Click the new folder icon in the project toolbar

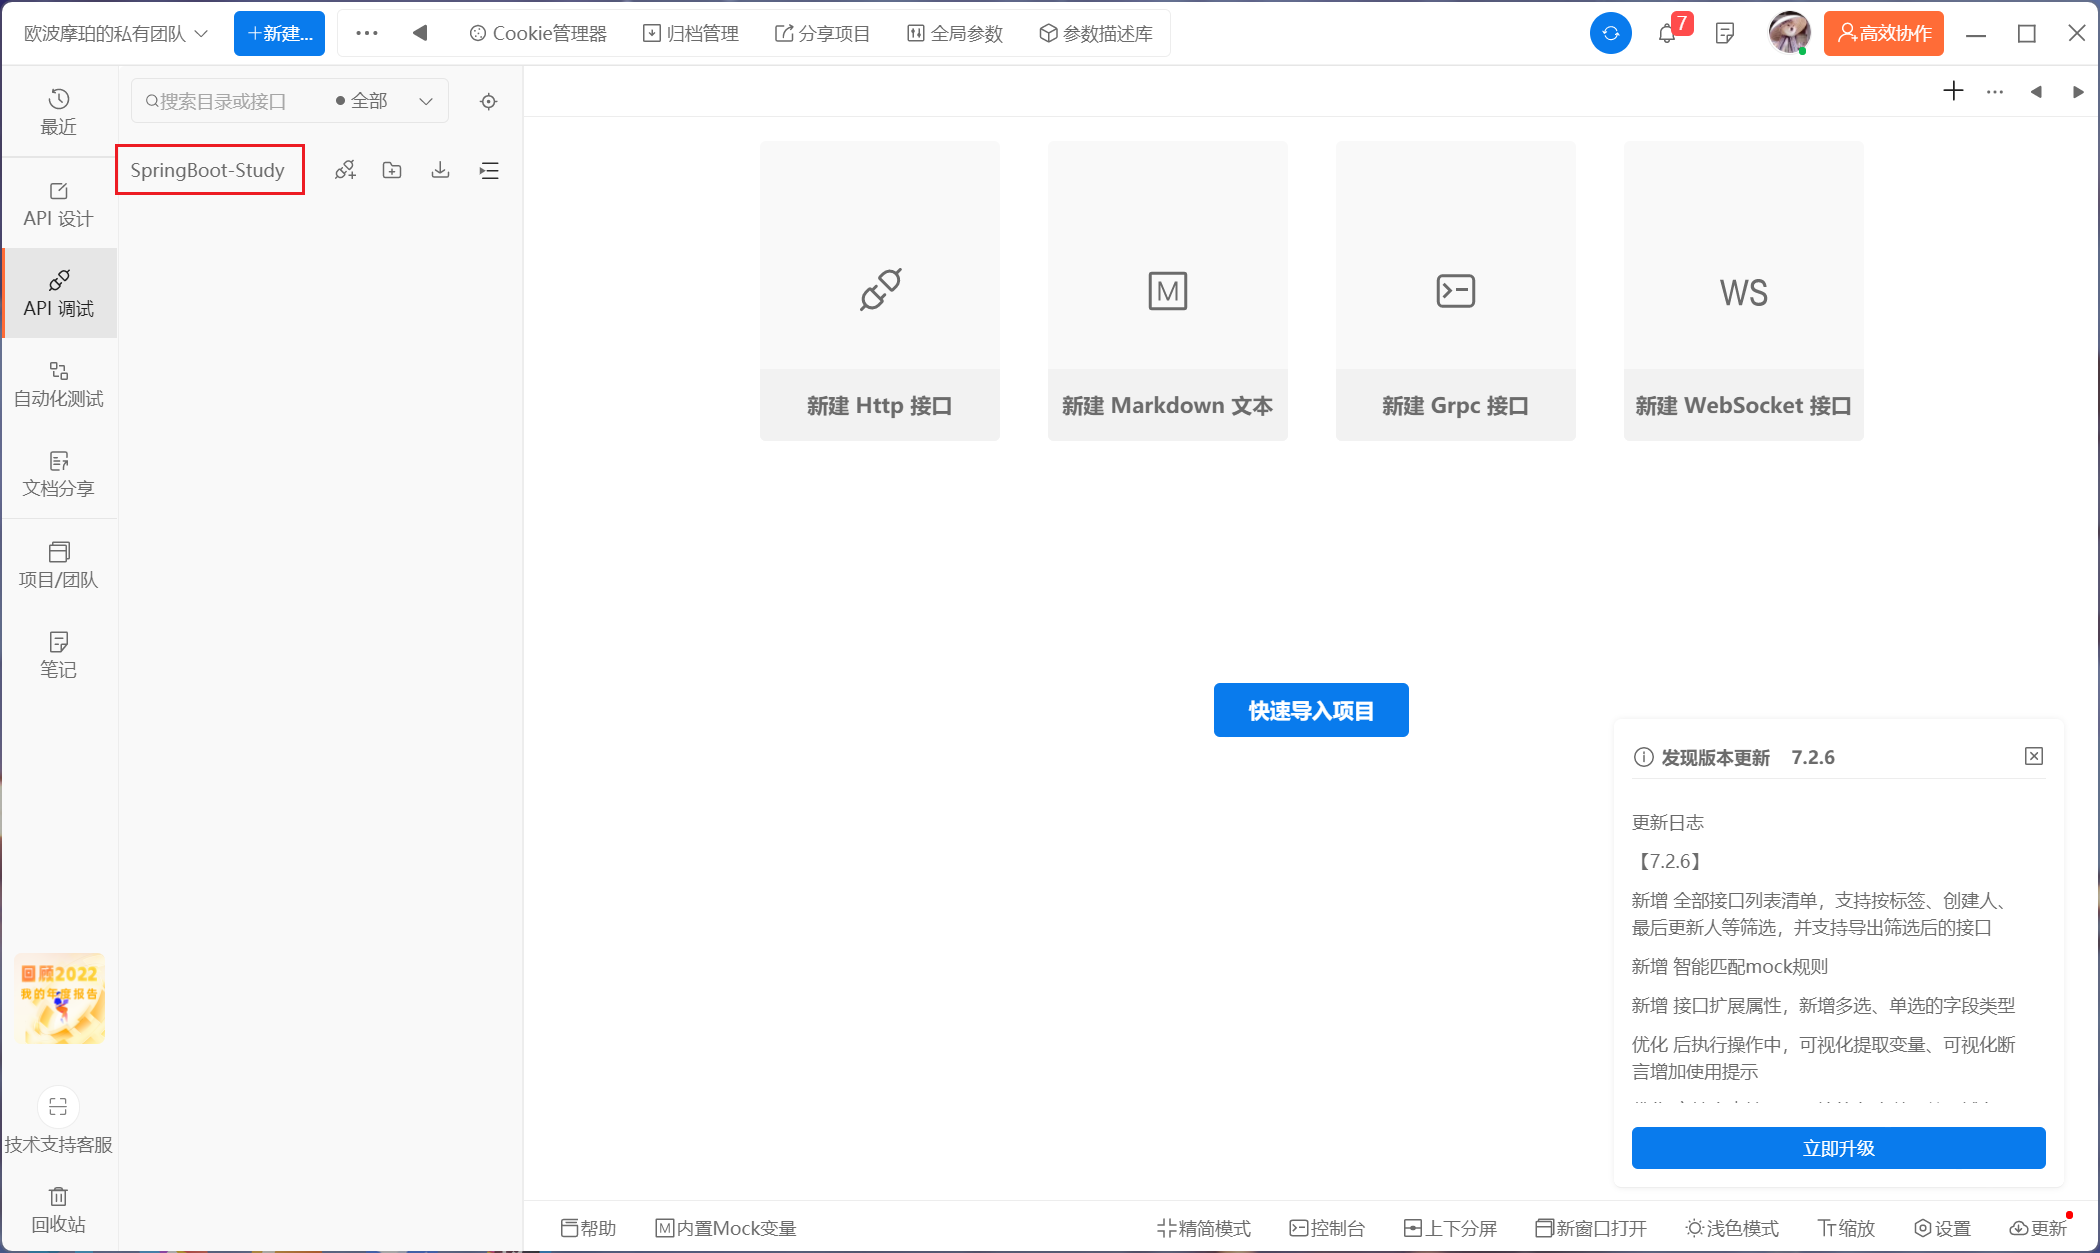coord(392,170)
